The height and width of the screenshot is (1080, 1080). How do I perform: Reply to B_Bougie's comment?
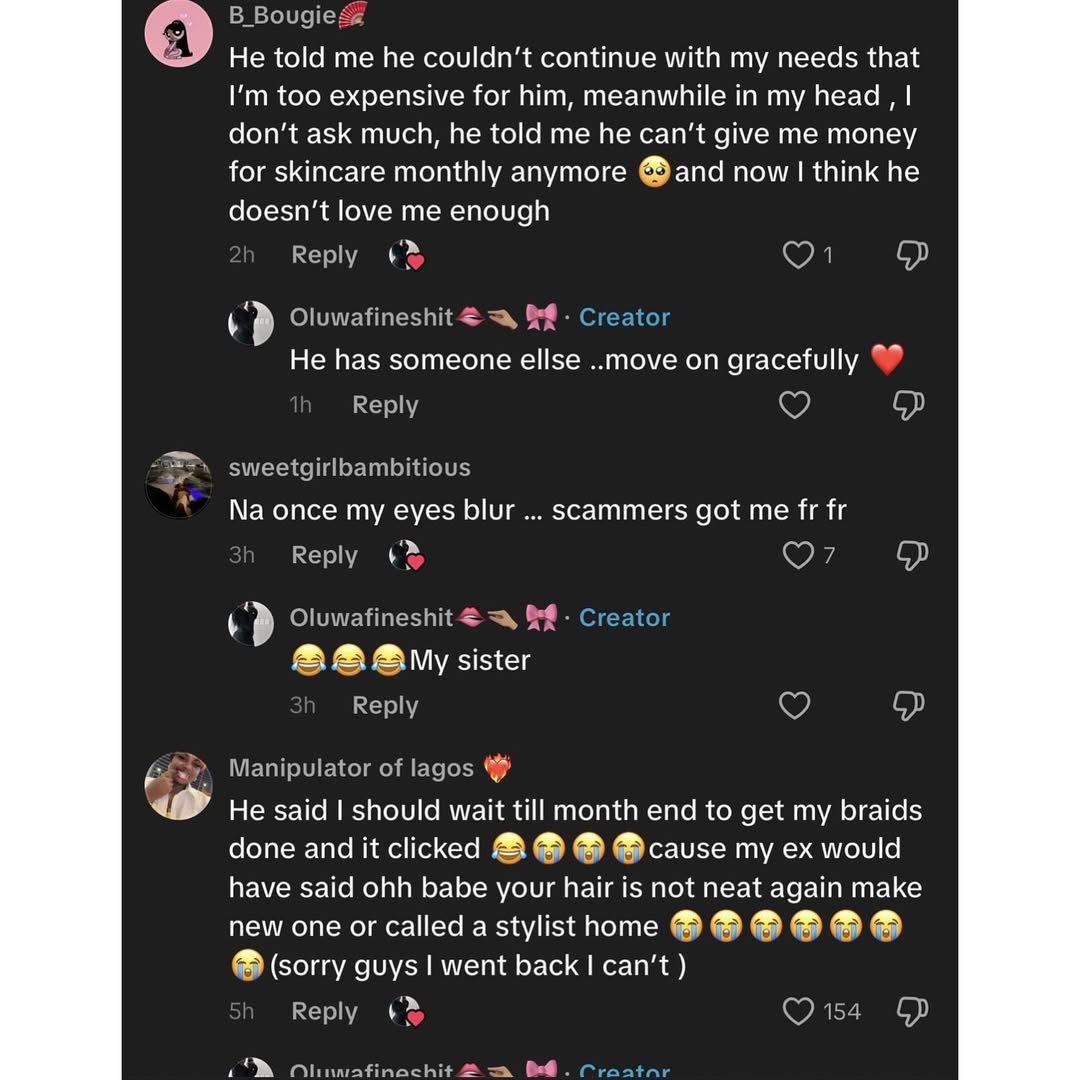click(324, 256)
